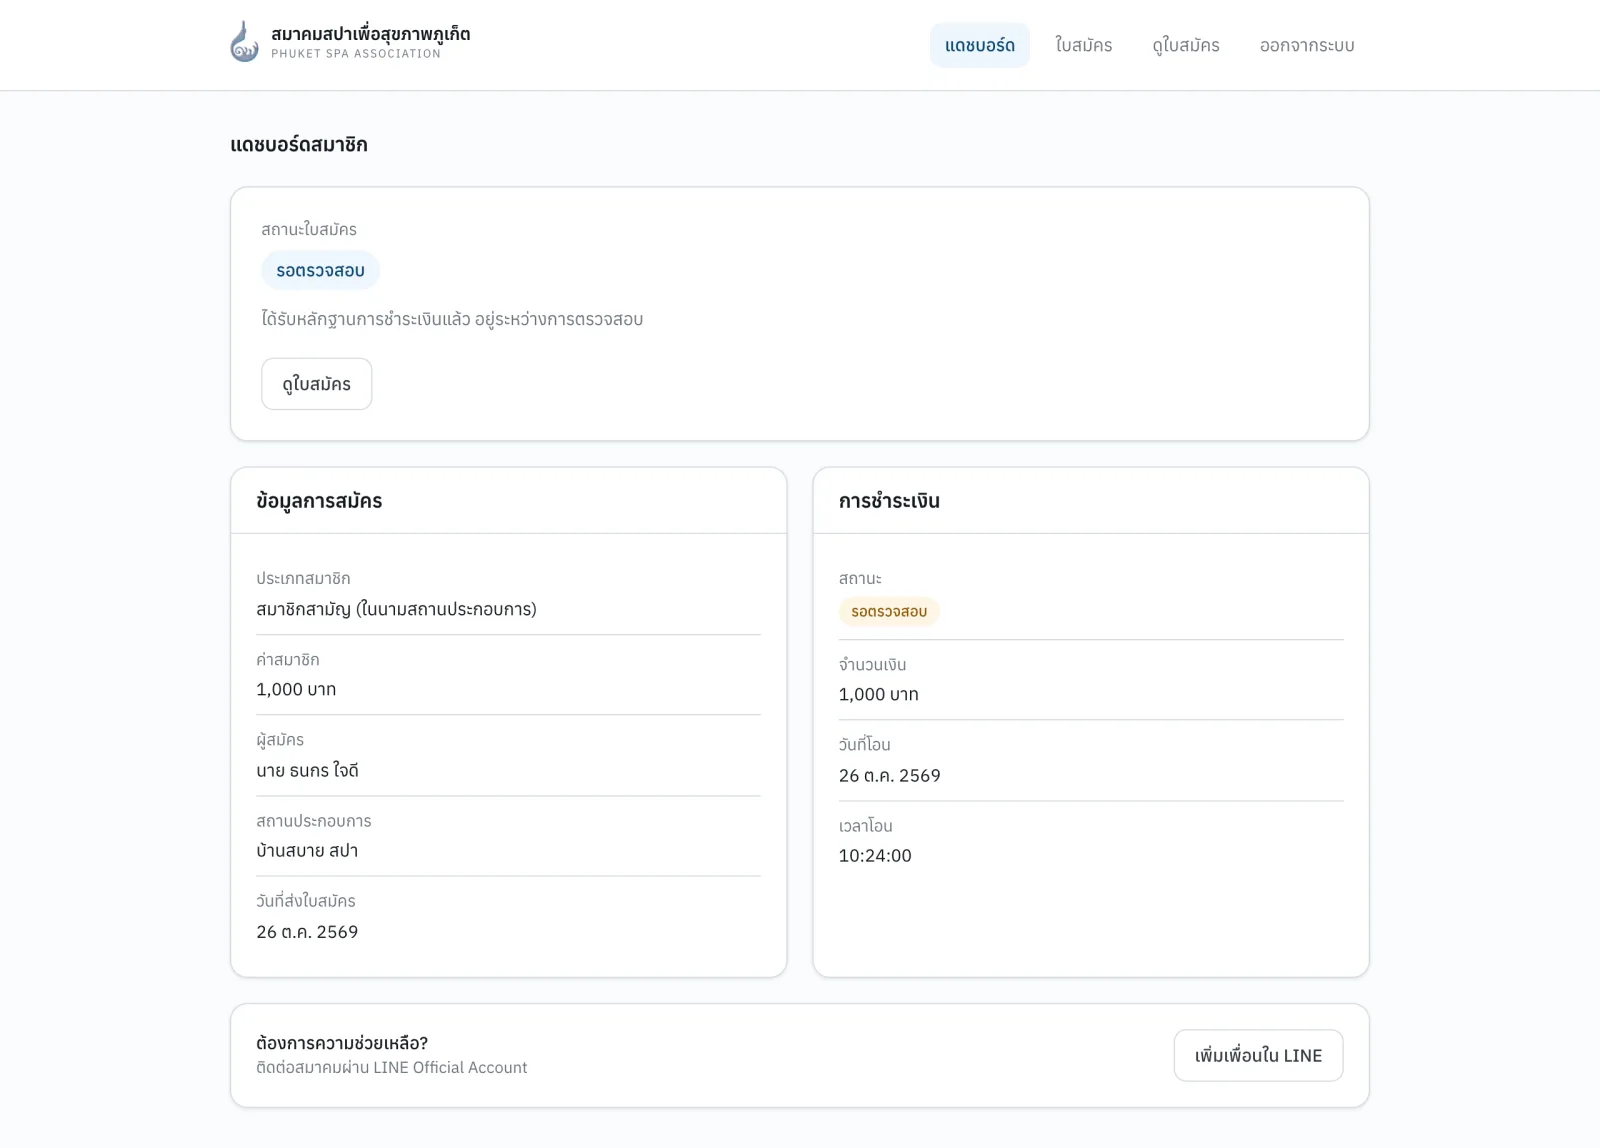Open ดูใบสมัคร in top navigation

click(x=1186, y=45)
